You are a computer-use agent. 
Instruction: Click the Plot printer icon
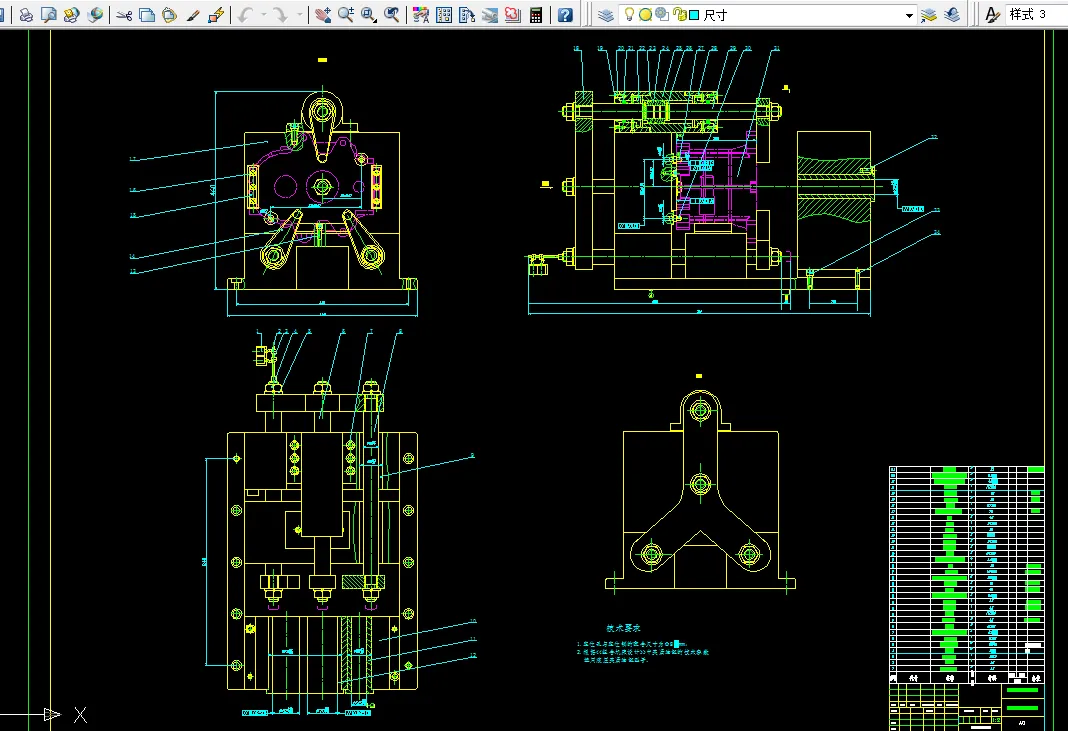(26, 14)
